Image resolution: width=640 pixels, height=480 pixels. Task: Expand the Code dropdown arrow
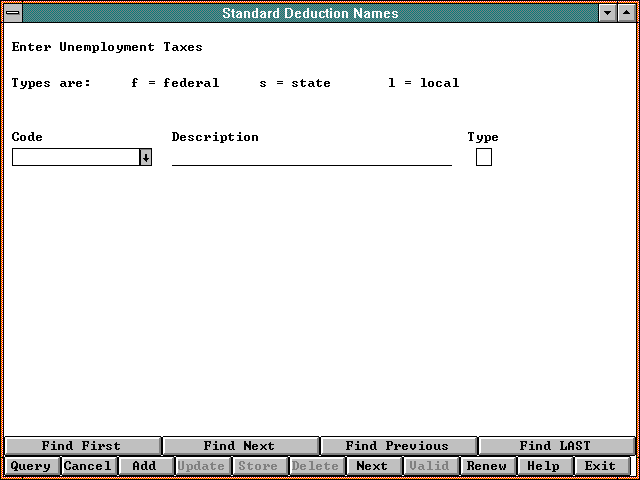(146, 157)
